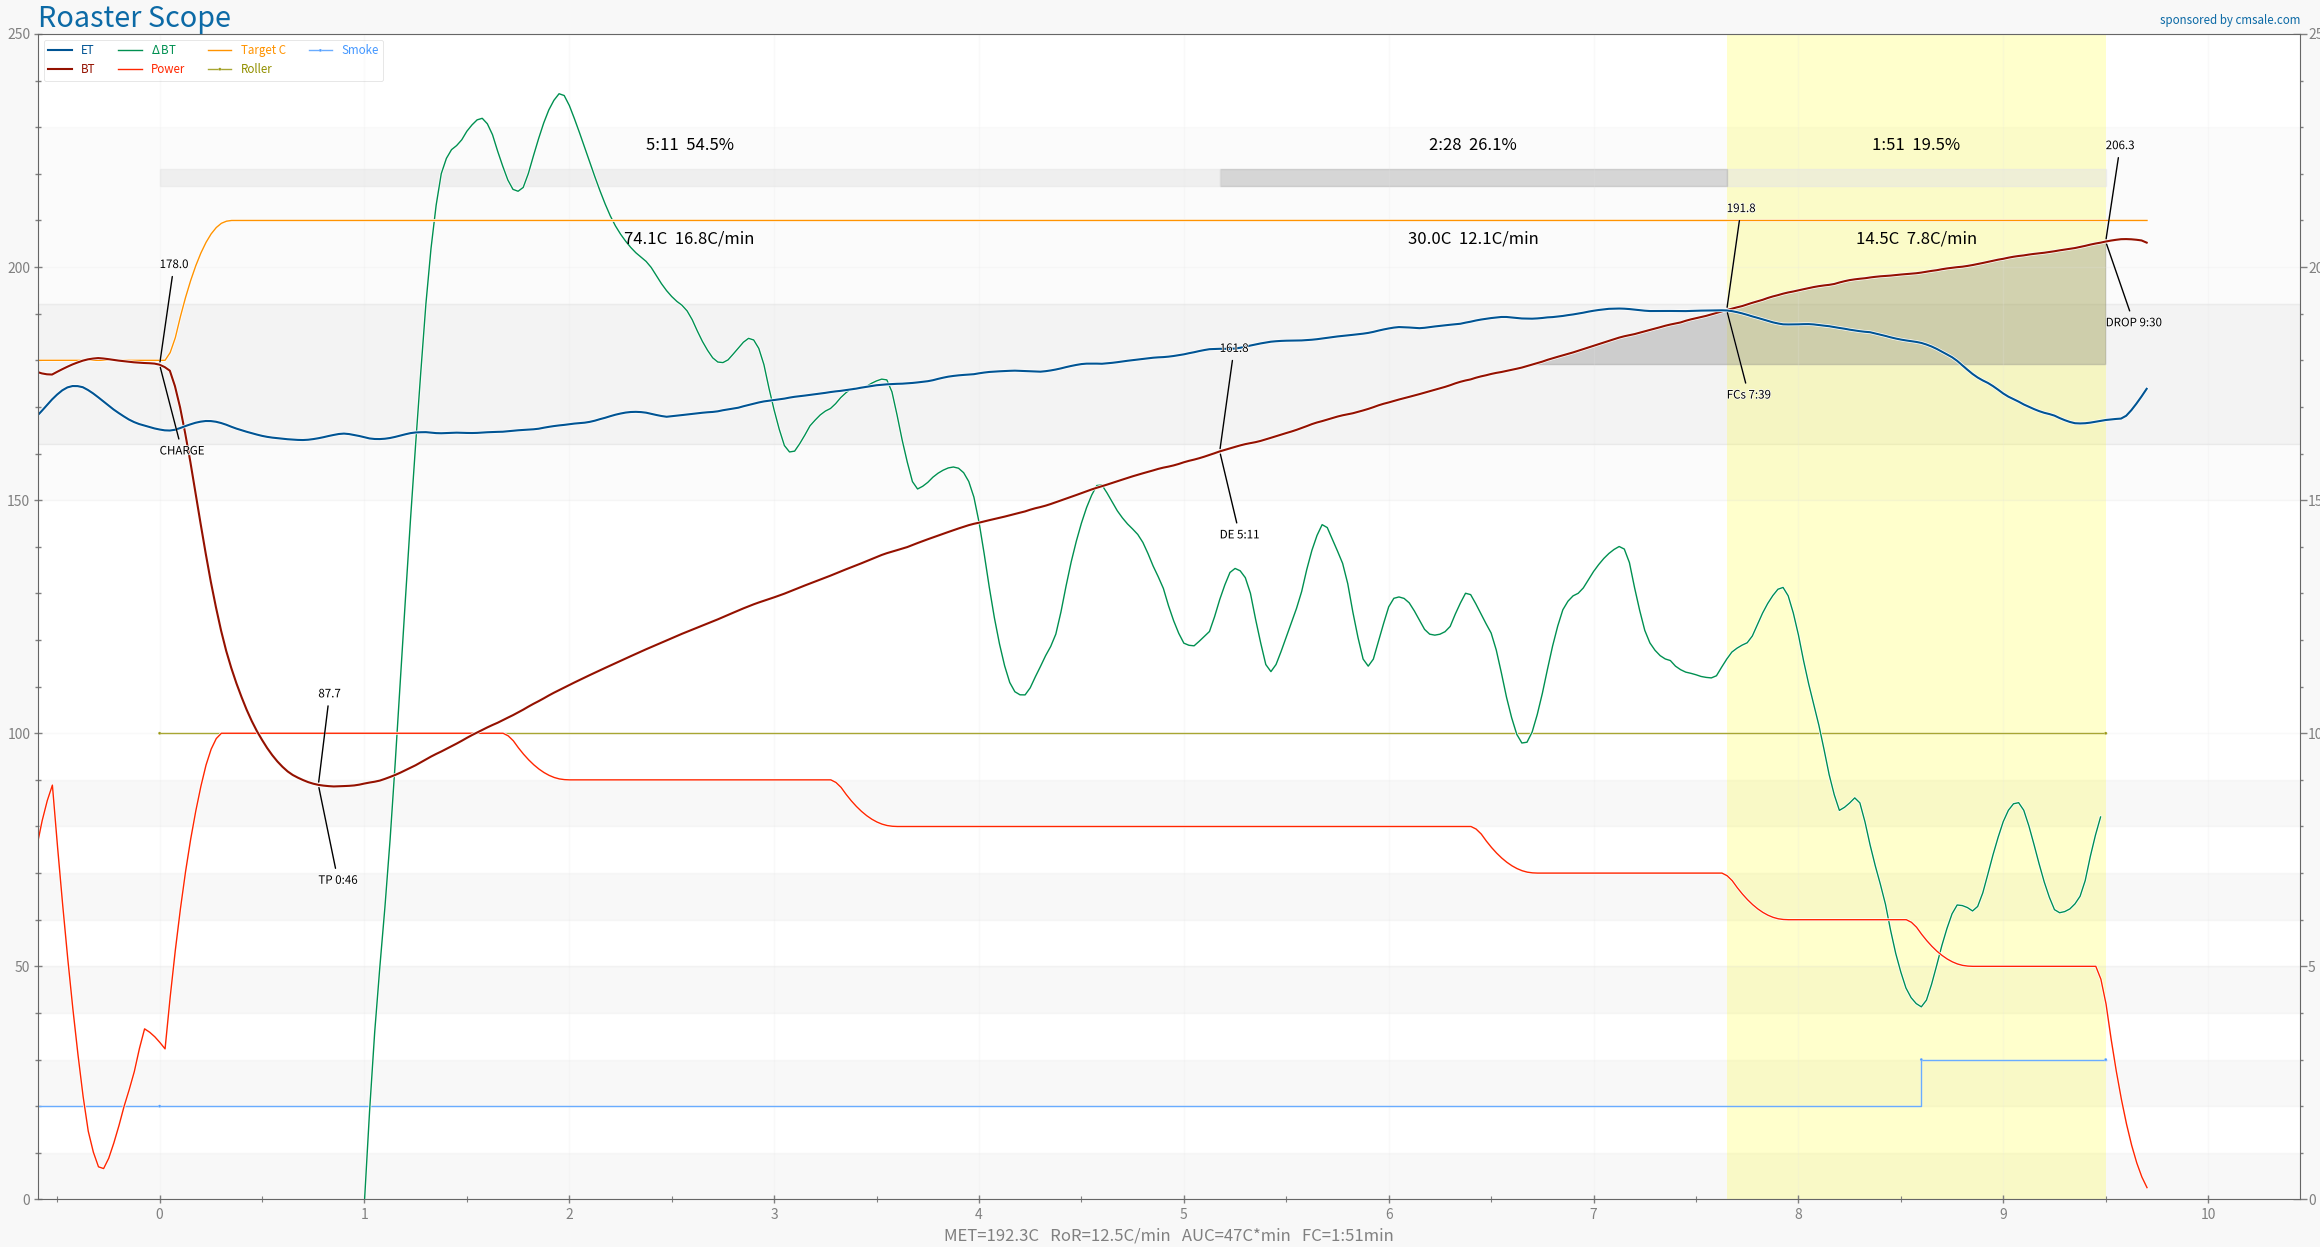Open the sponsored by cmsale.com link
This screenshot has width=2320, height=1247.
(x=2229, y=20)
